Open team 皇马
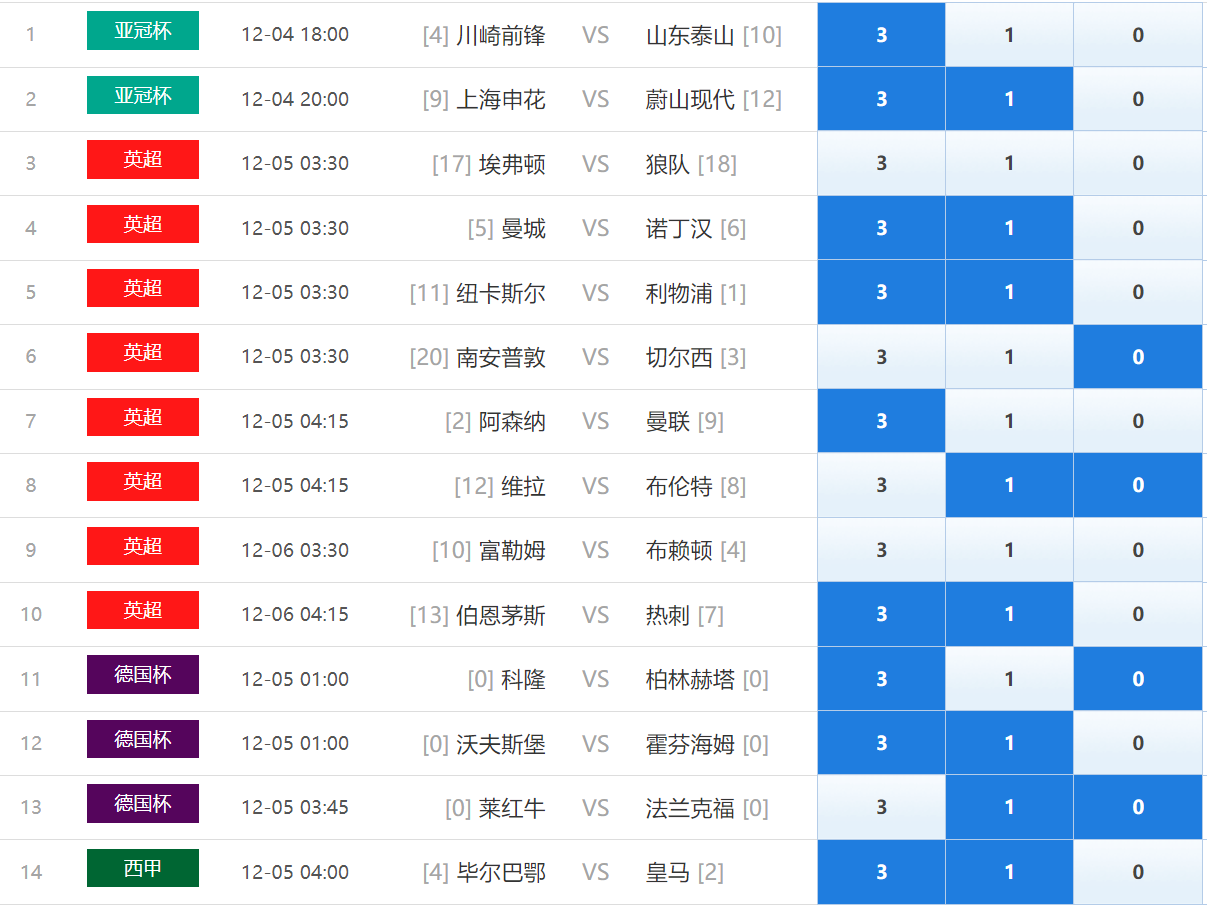Image resolution: width=1207 pixels, height=907 pixels. (x=668, y=873)
